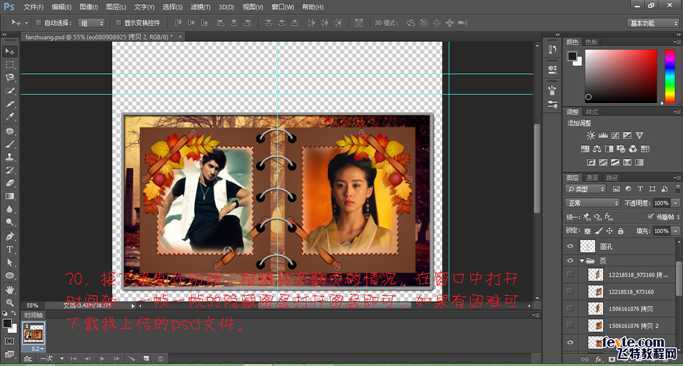Select the Zoom magnifier tool
Viewport: 683px width, 366px height.
[10, 302]
